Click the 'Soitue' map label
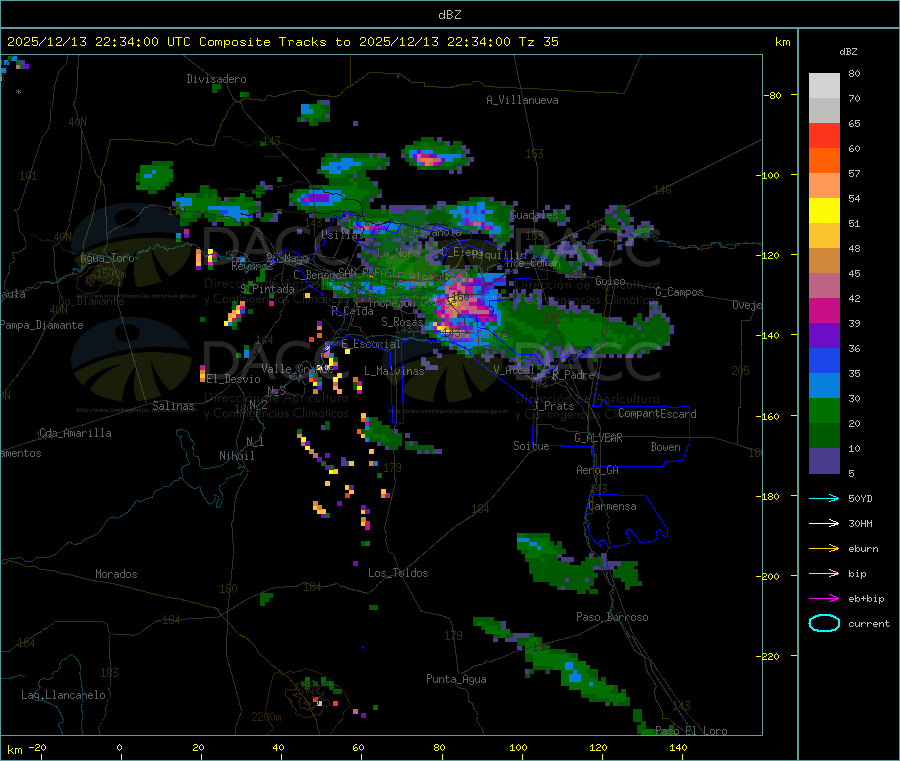The height and width of the screenshot is (761, 900). coord(531,446)
